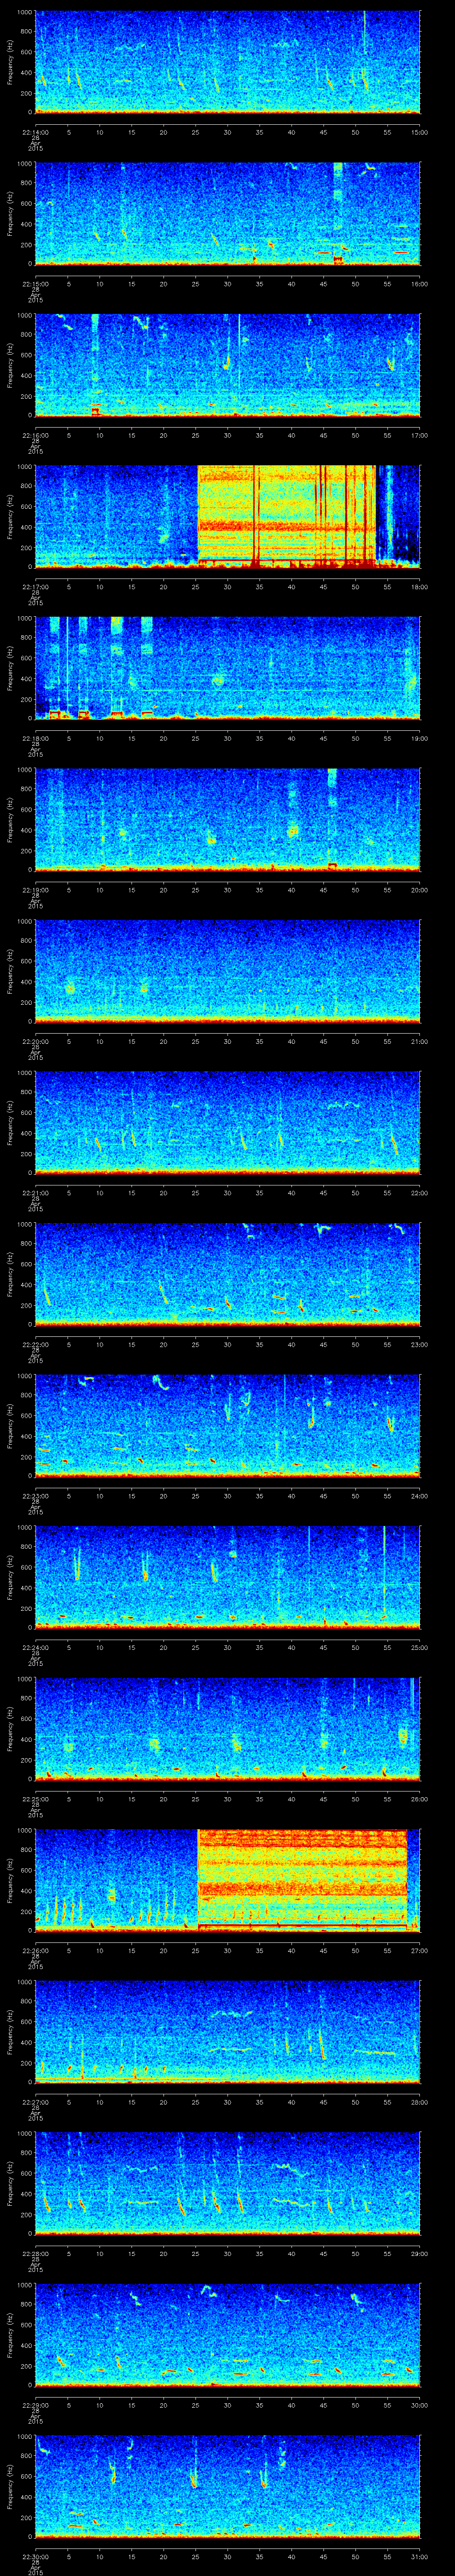Screen dimensions: 455x2576
Task: Select the 22:29:00 spectrogram panel
Action: [227, 2335]
